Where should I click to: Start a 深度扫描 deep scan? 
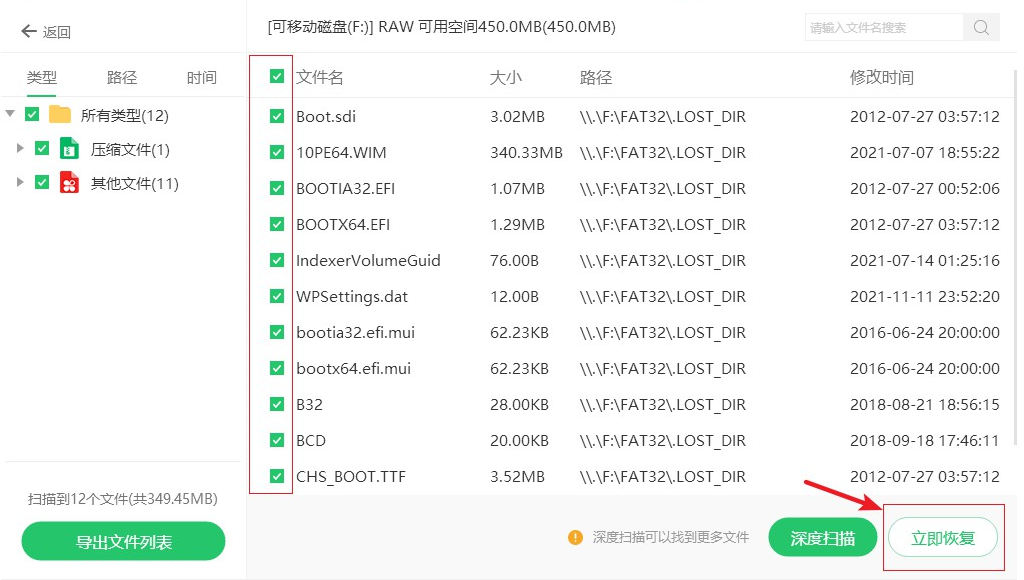pyautogui.click(x=822, y=536)
